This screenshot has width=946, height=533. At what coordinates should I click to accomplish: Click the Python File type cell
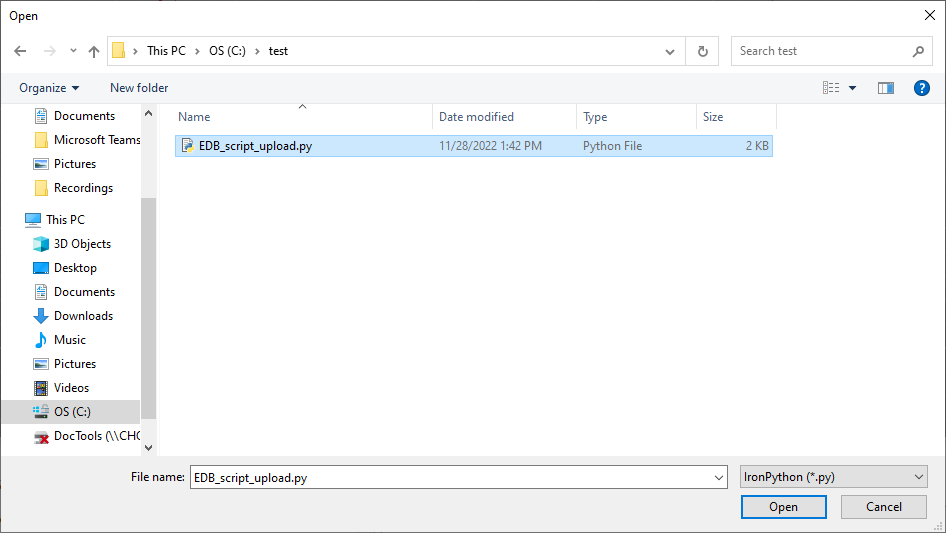click(612, 146)
